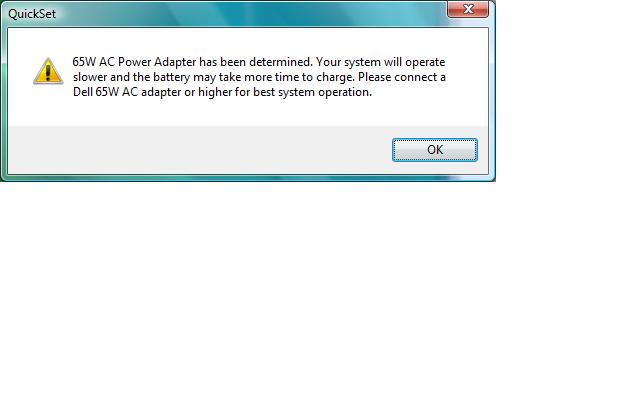Click the words "to charge" in the message
The height and width of the screenshot is (400, 640).
(328, 77)
